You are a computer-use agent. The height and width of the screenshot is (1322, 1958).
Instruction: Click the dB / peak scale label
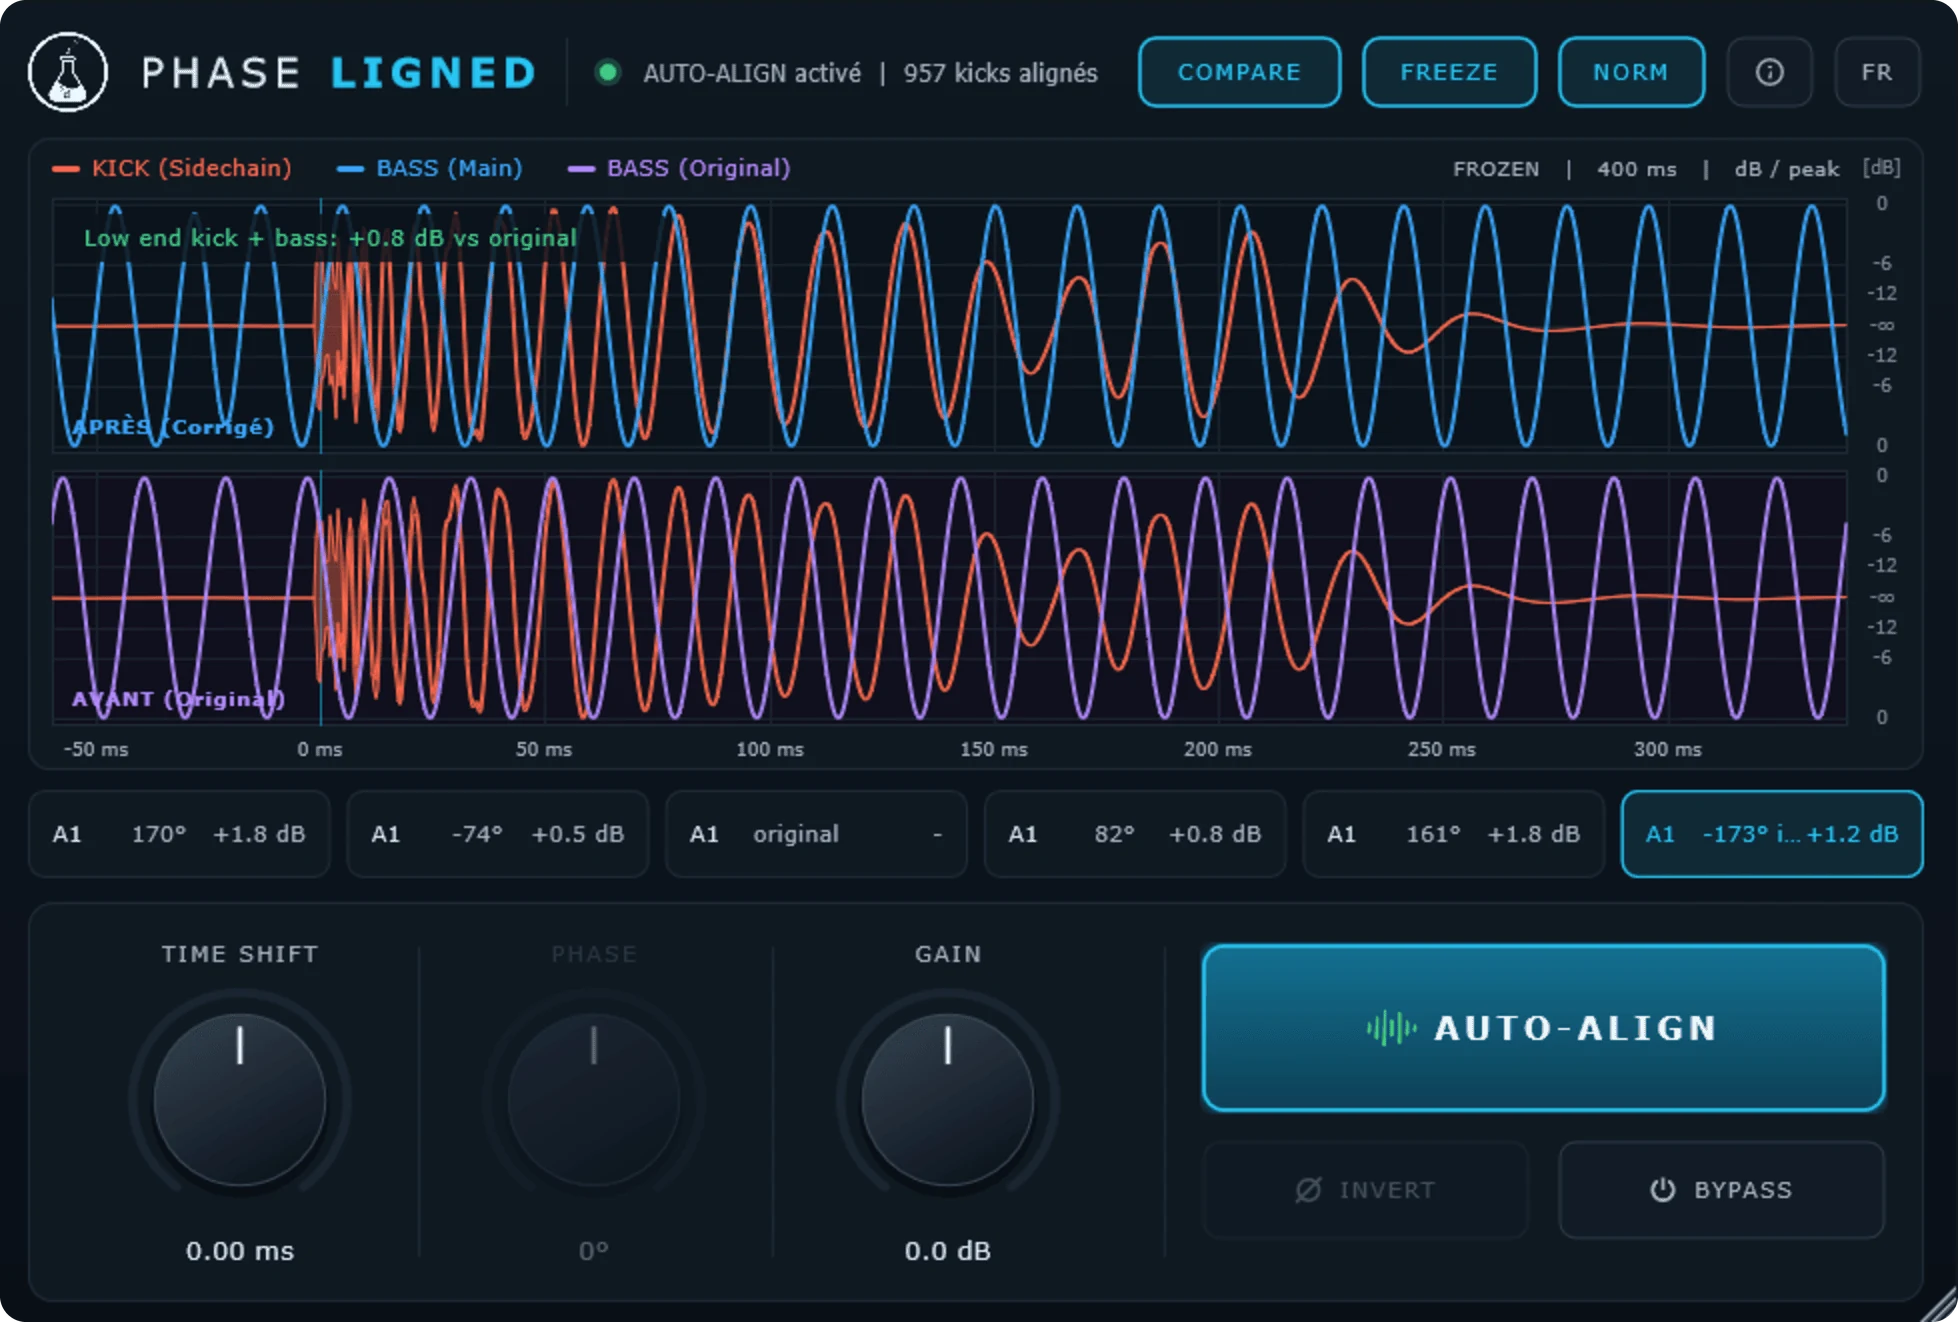coord(1787,169)
